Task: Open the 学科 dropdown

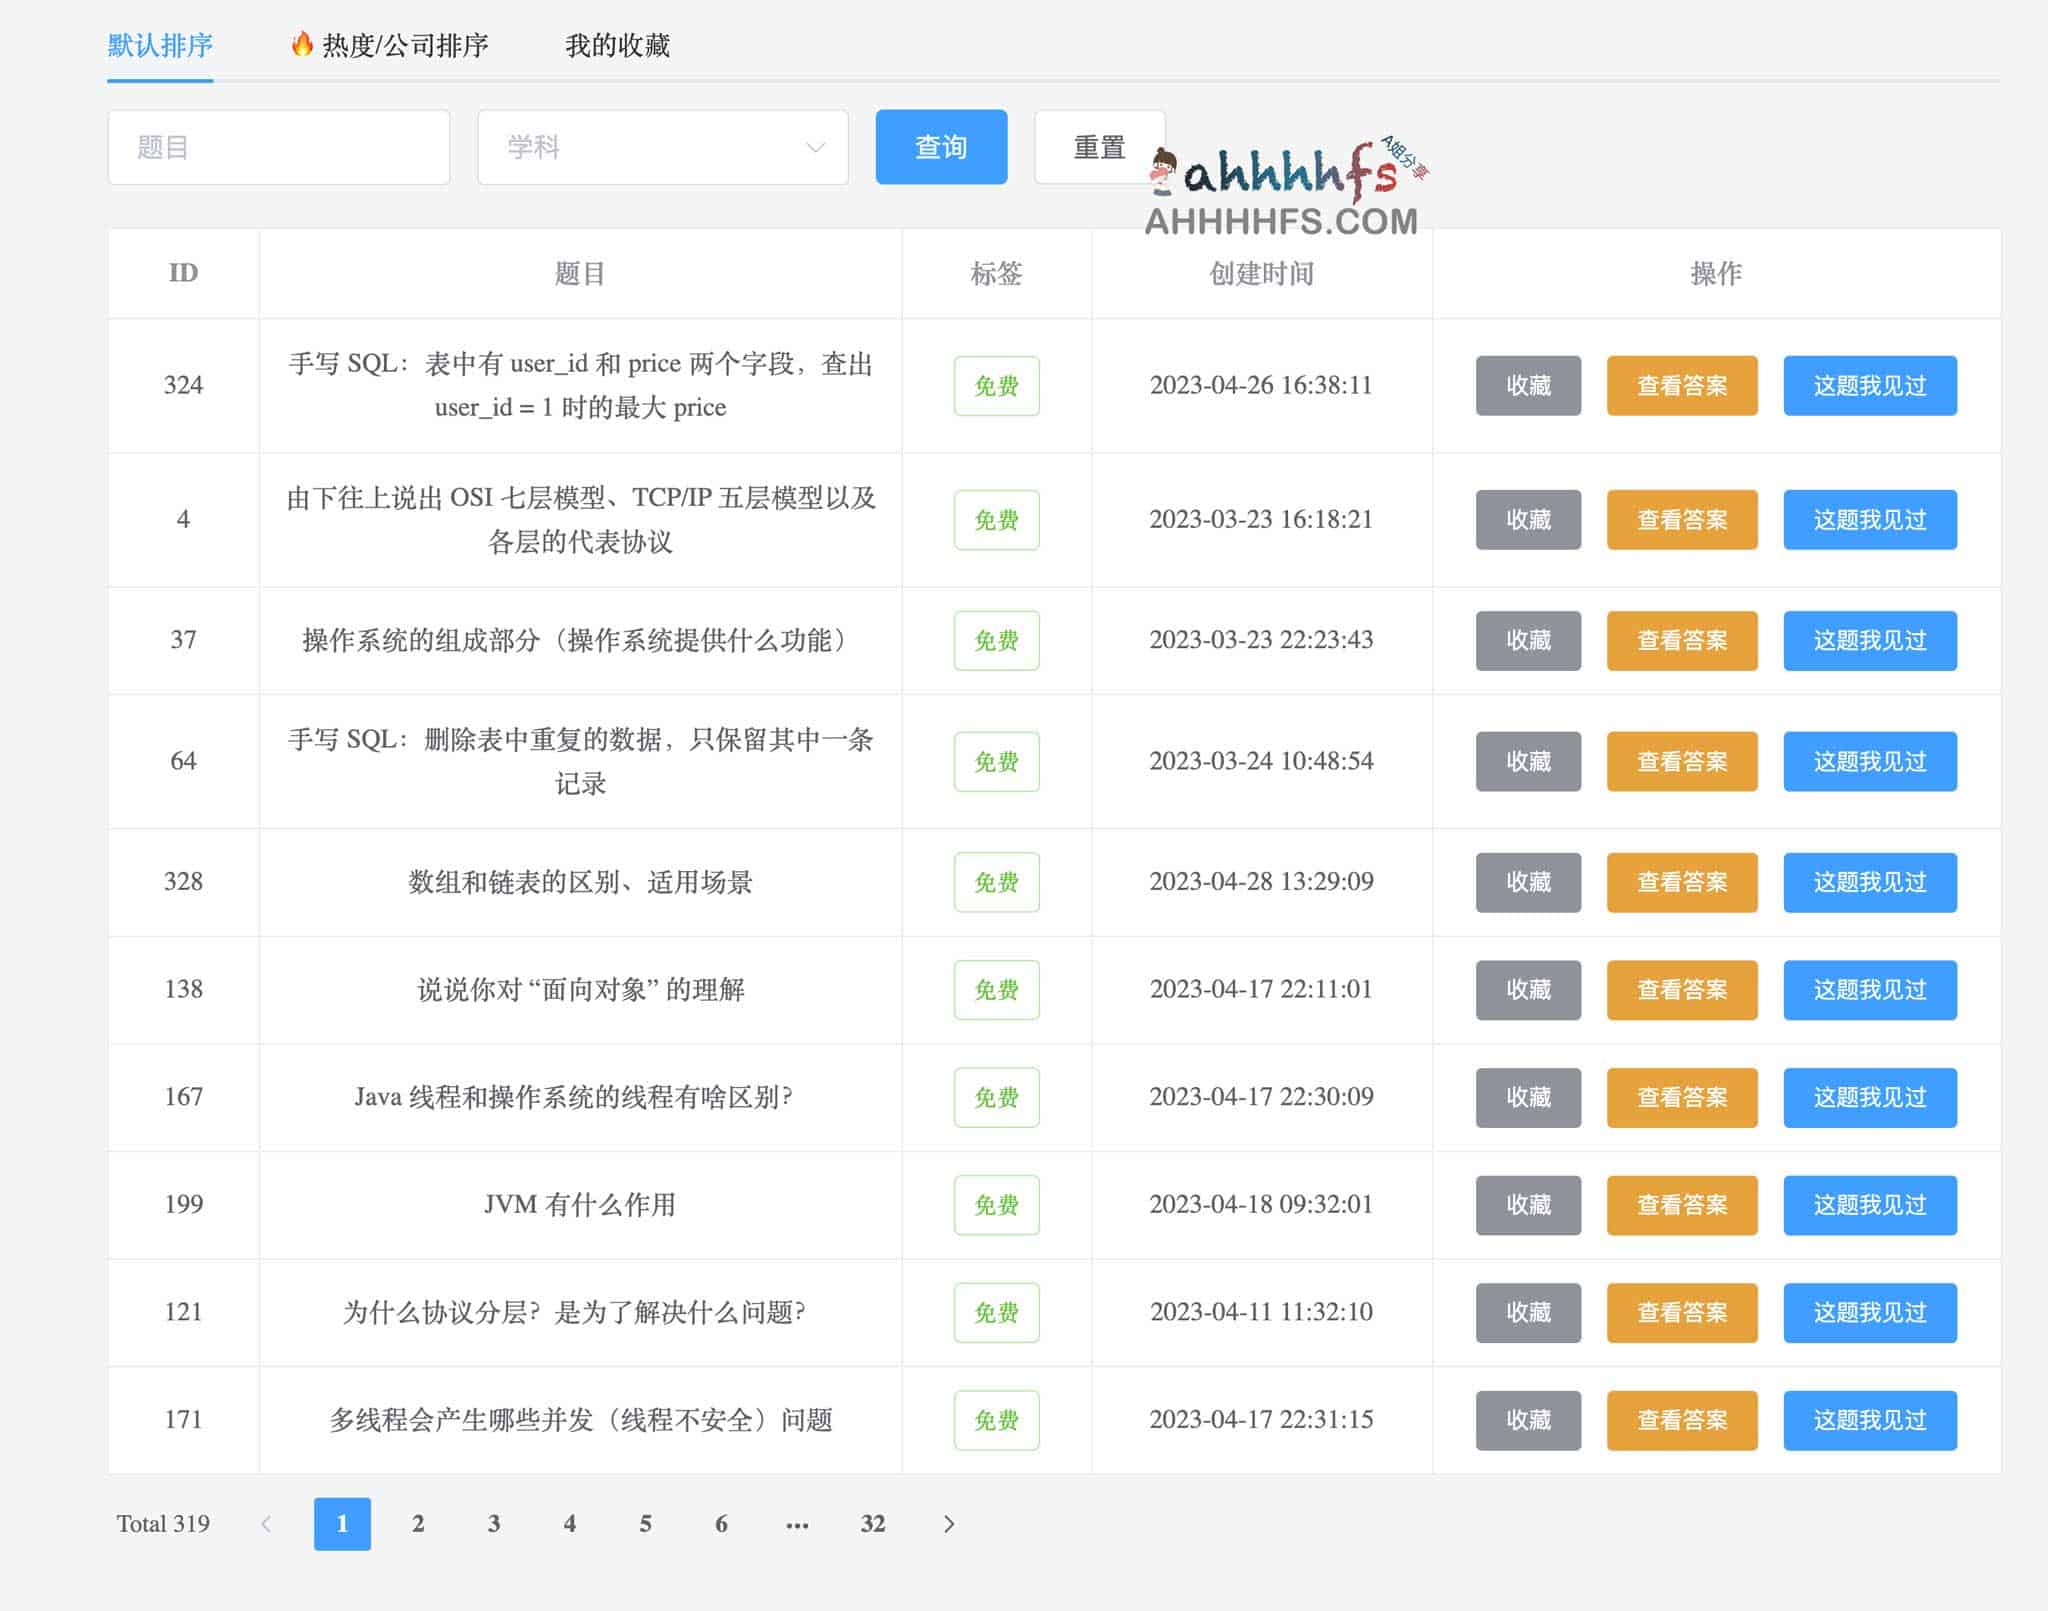Action: pyautogui.click(x=663, y=147)
